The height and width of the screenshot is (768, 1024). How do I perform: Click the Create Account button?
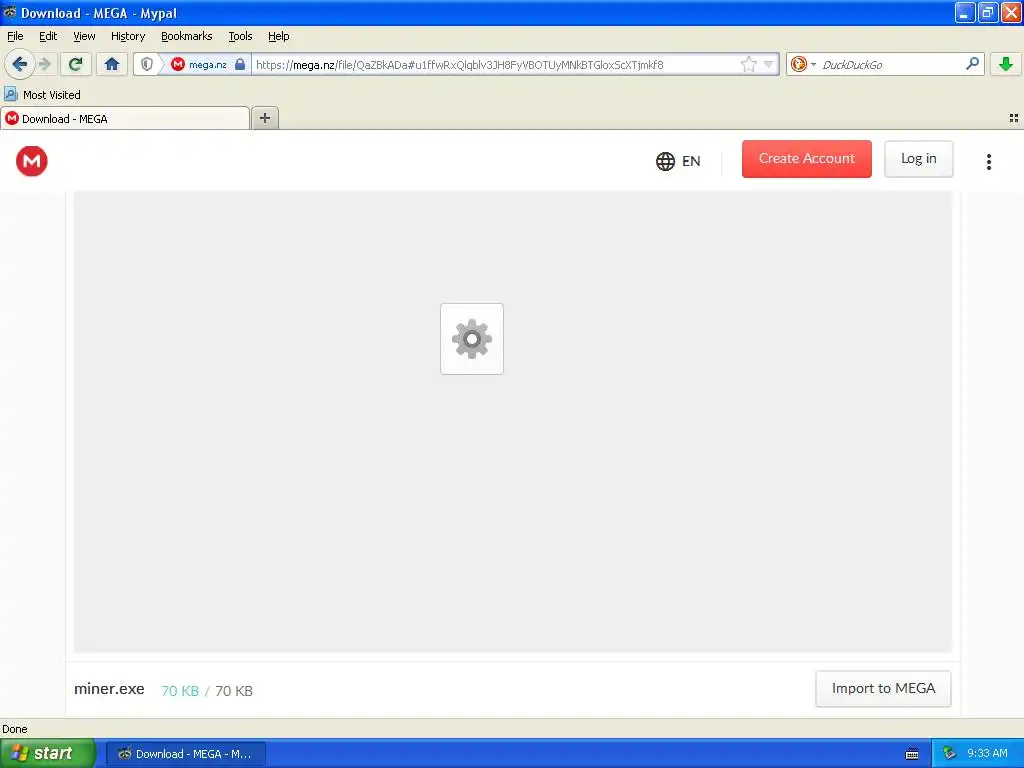point(807,159)
